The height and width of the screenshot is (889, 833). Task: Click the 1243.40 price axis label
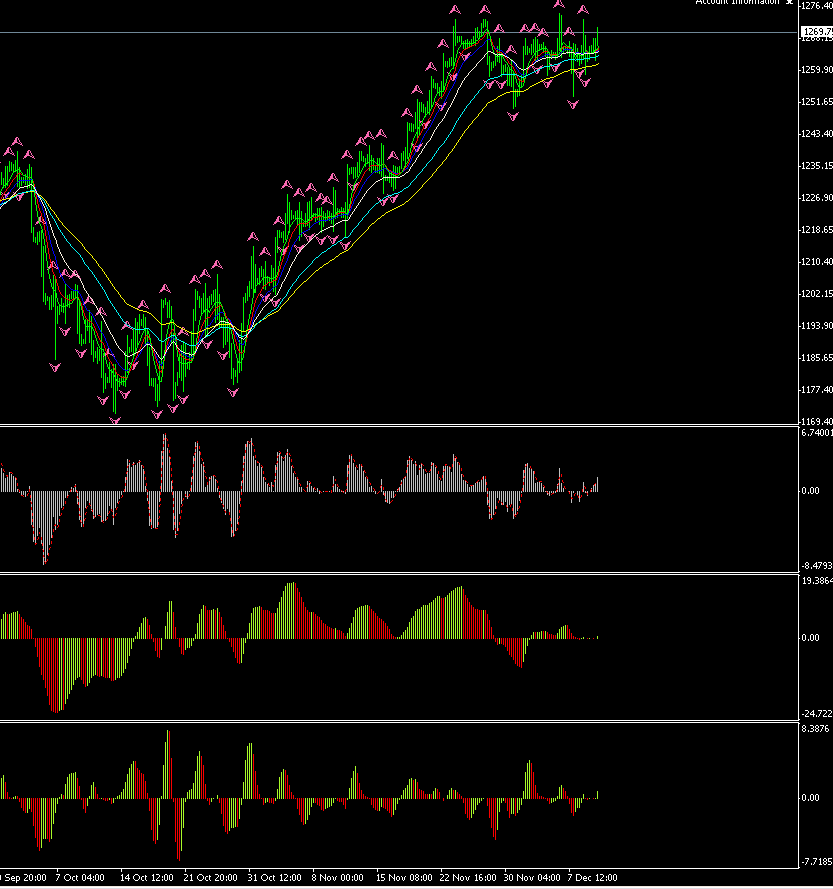coord(817,134)
